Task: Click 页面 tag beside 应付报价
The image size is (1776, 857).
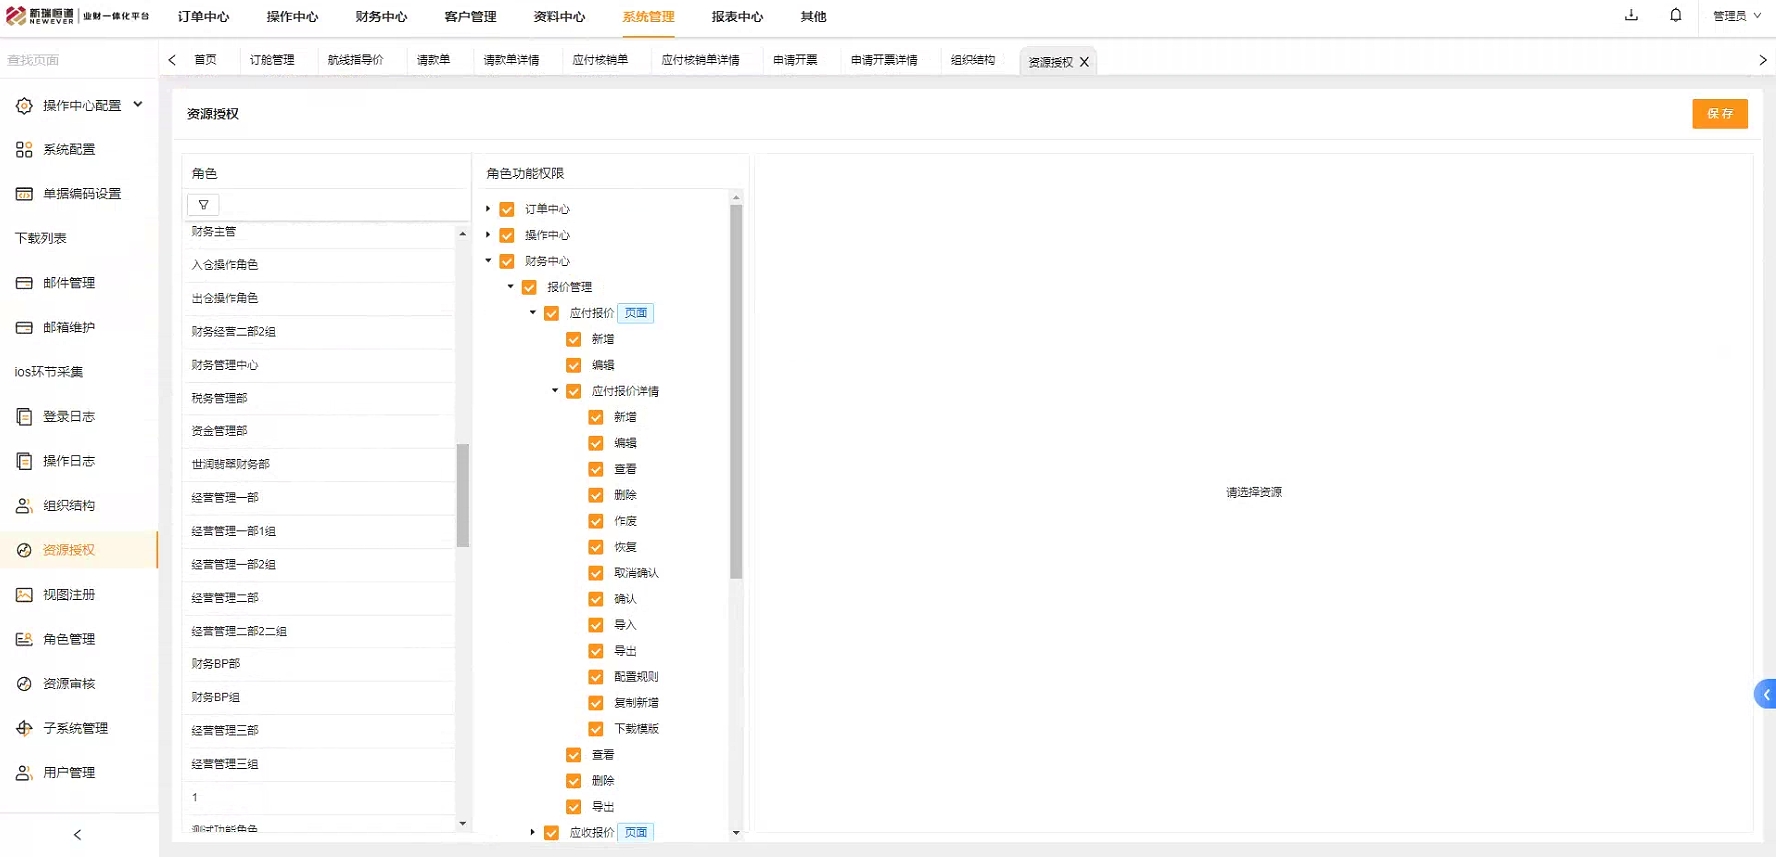Action: pyautogui.click(x=636, y=313)
